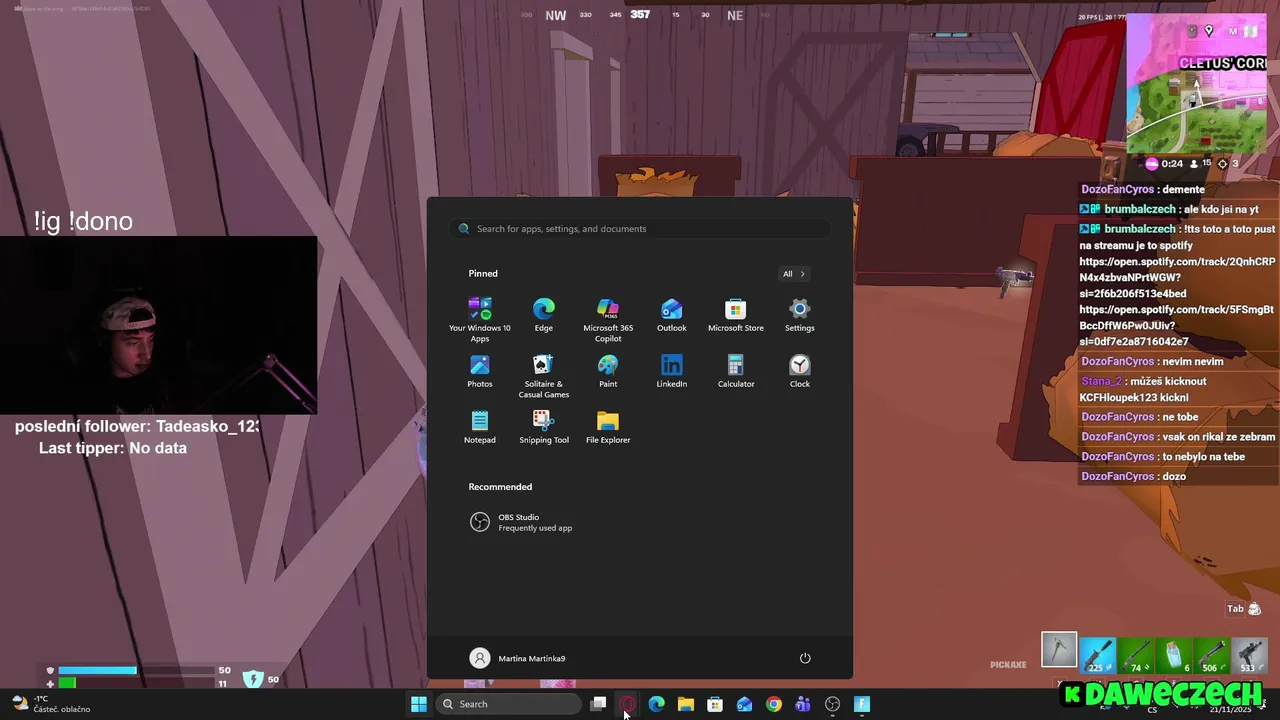Image resolution: width=1280 pixels, height=720 pixels.
Task: Open Outlook mail from the taskbar
Action: [x=744, y=704]
